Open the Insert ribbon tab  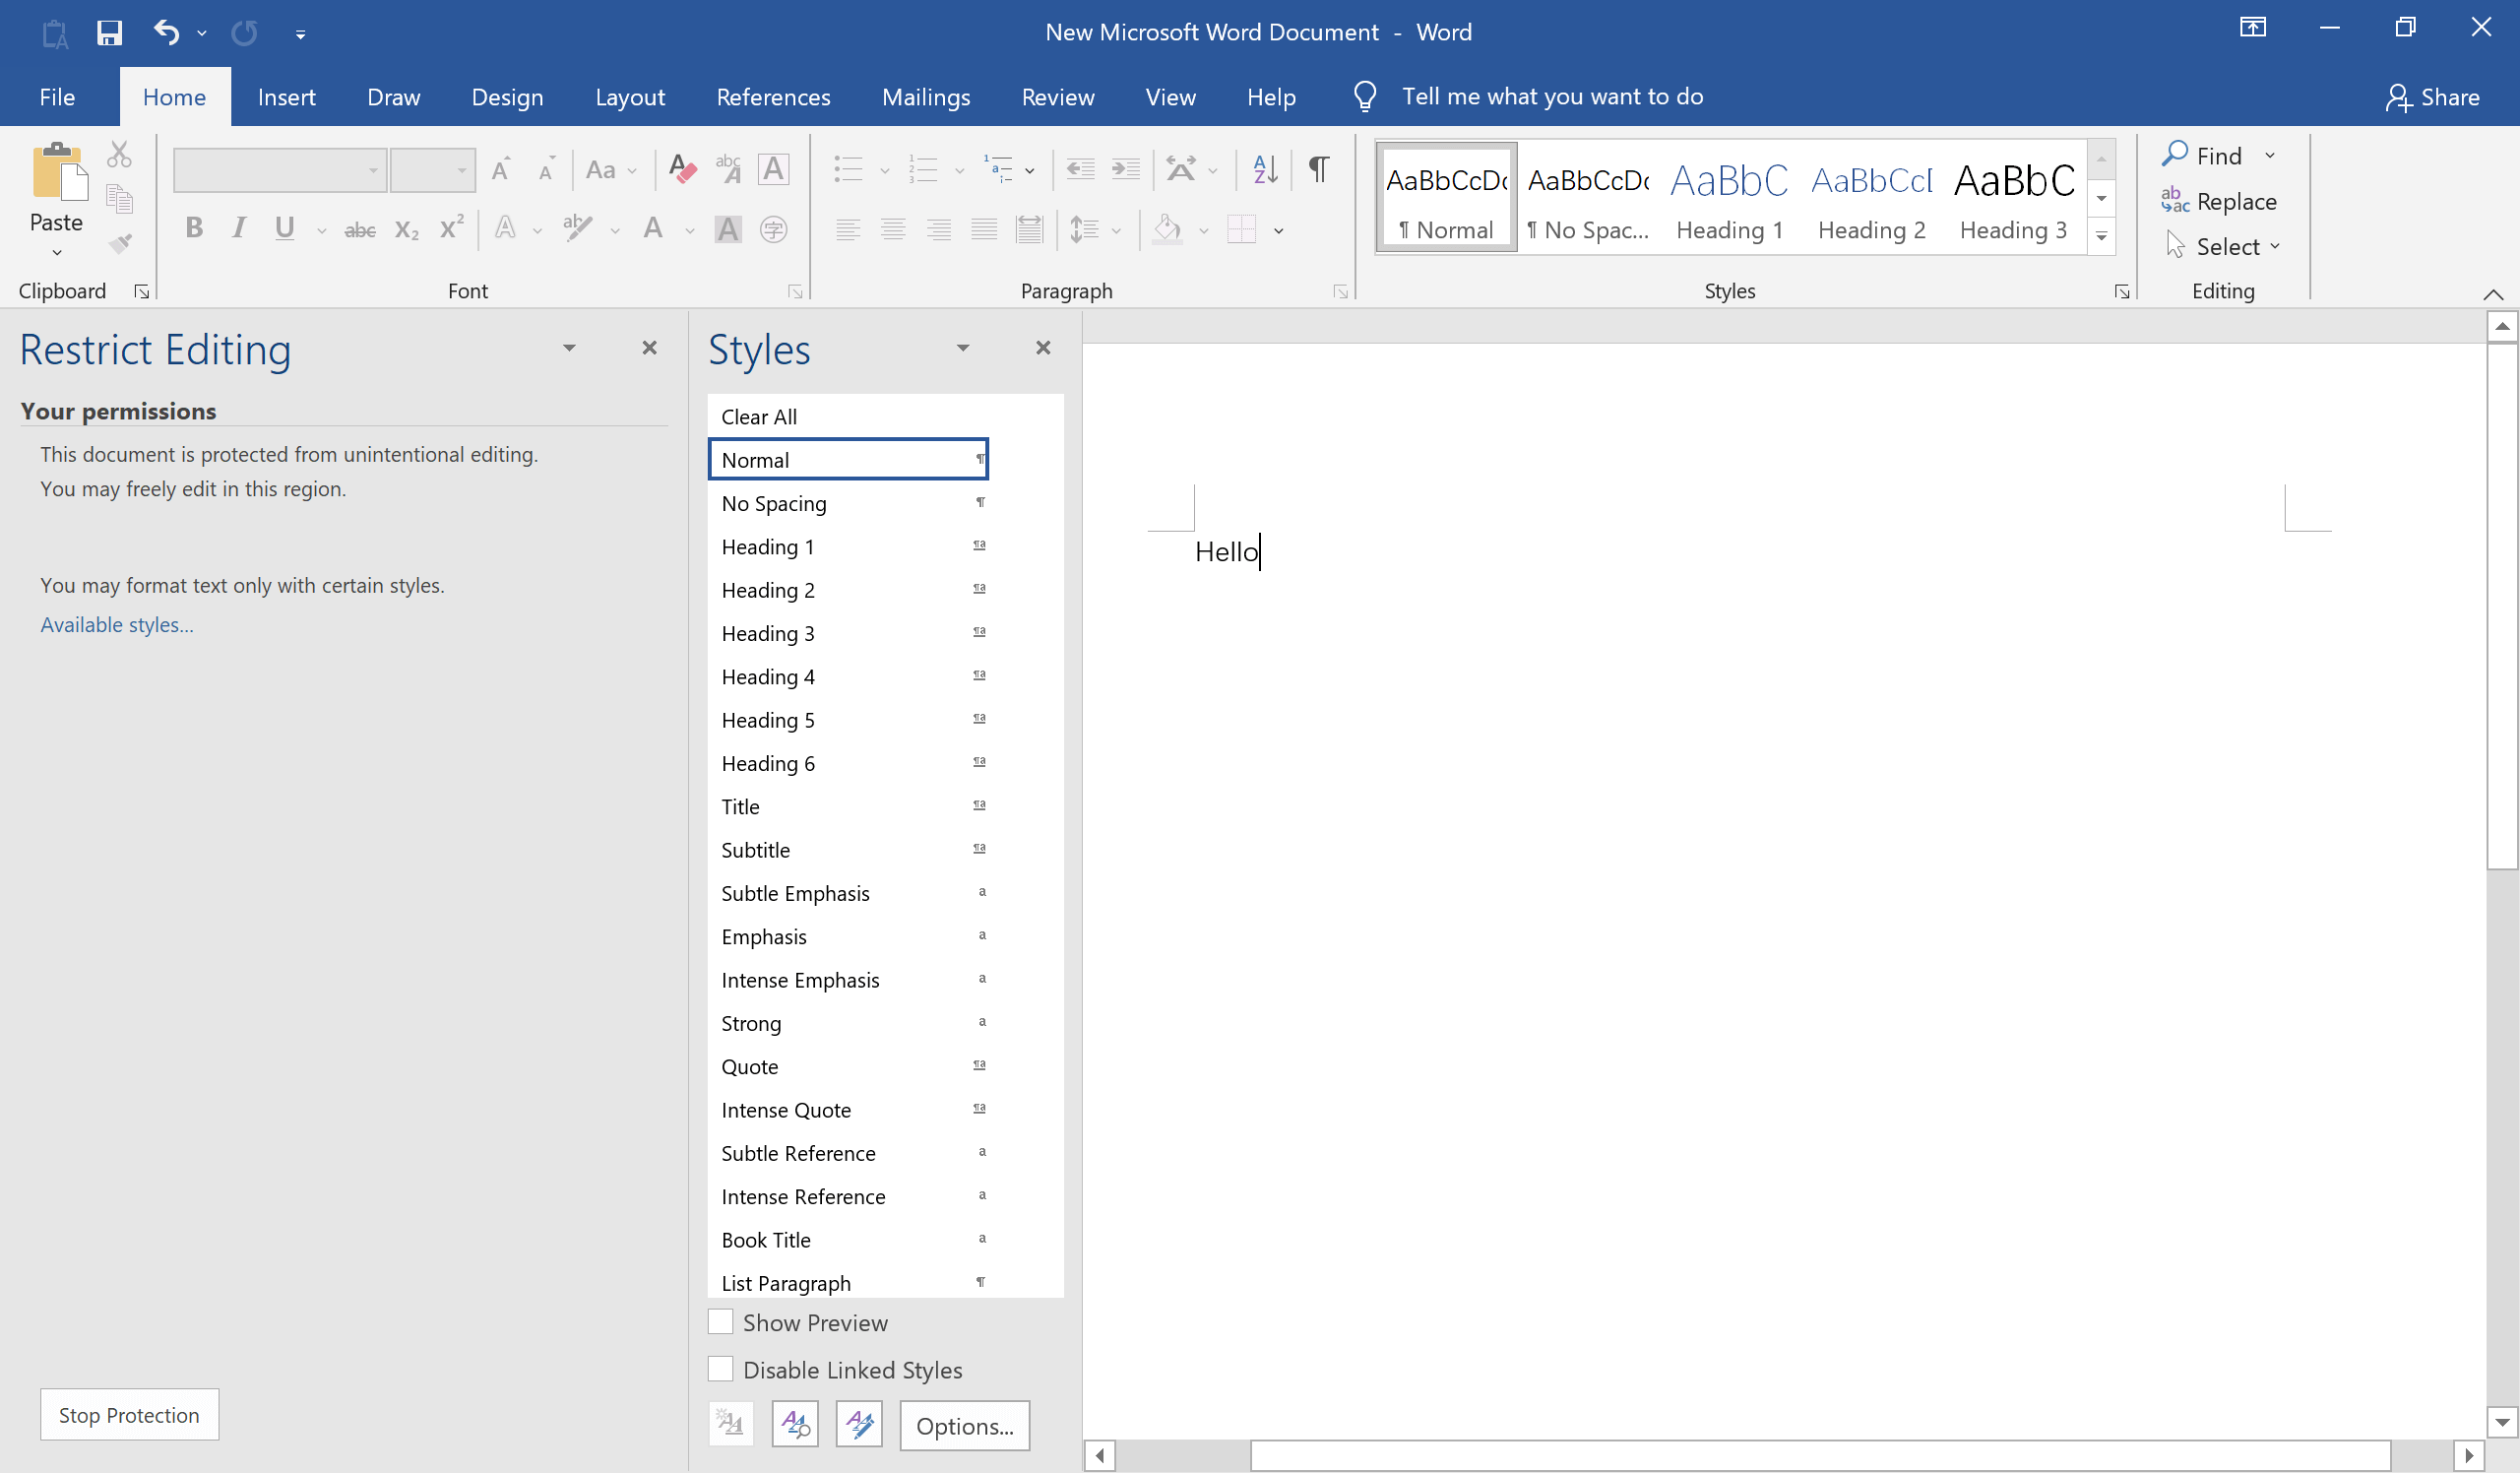tap(283, 96)
